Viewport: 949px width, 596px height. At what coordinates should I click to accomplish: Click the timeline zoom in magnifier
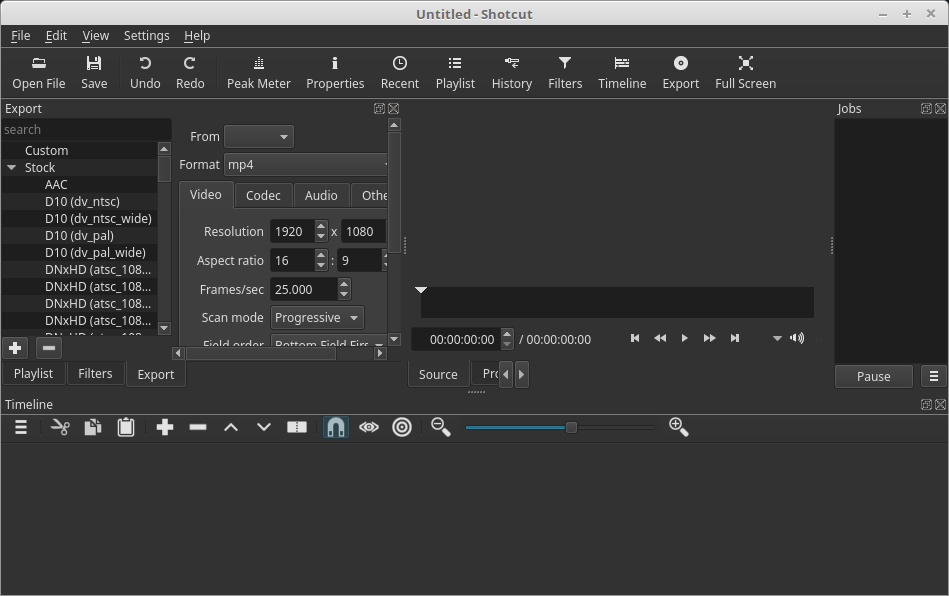tap(678, 428)
